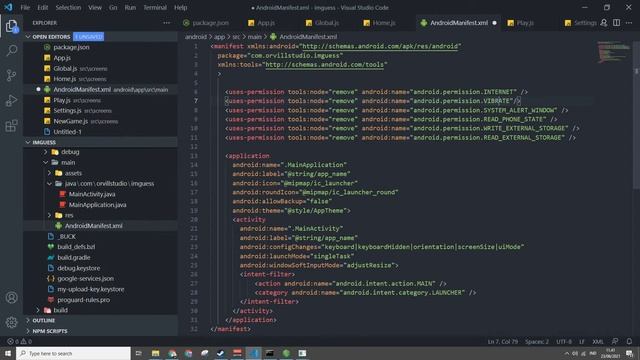Open the Selection menu
The width and height of the screenshot is (640, 360).
pyautogui.click(x=68, y=7)
